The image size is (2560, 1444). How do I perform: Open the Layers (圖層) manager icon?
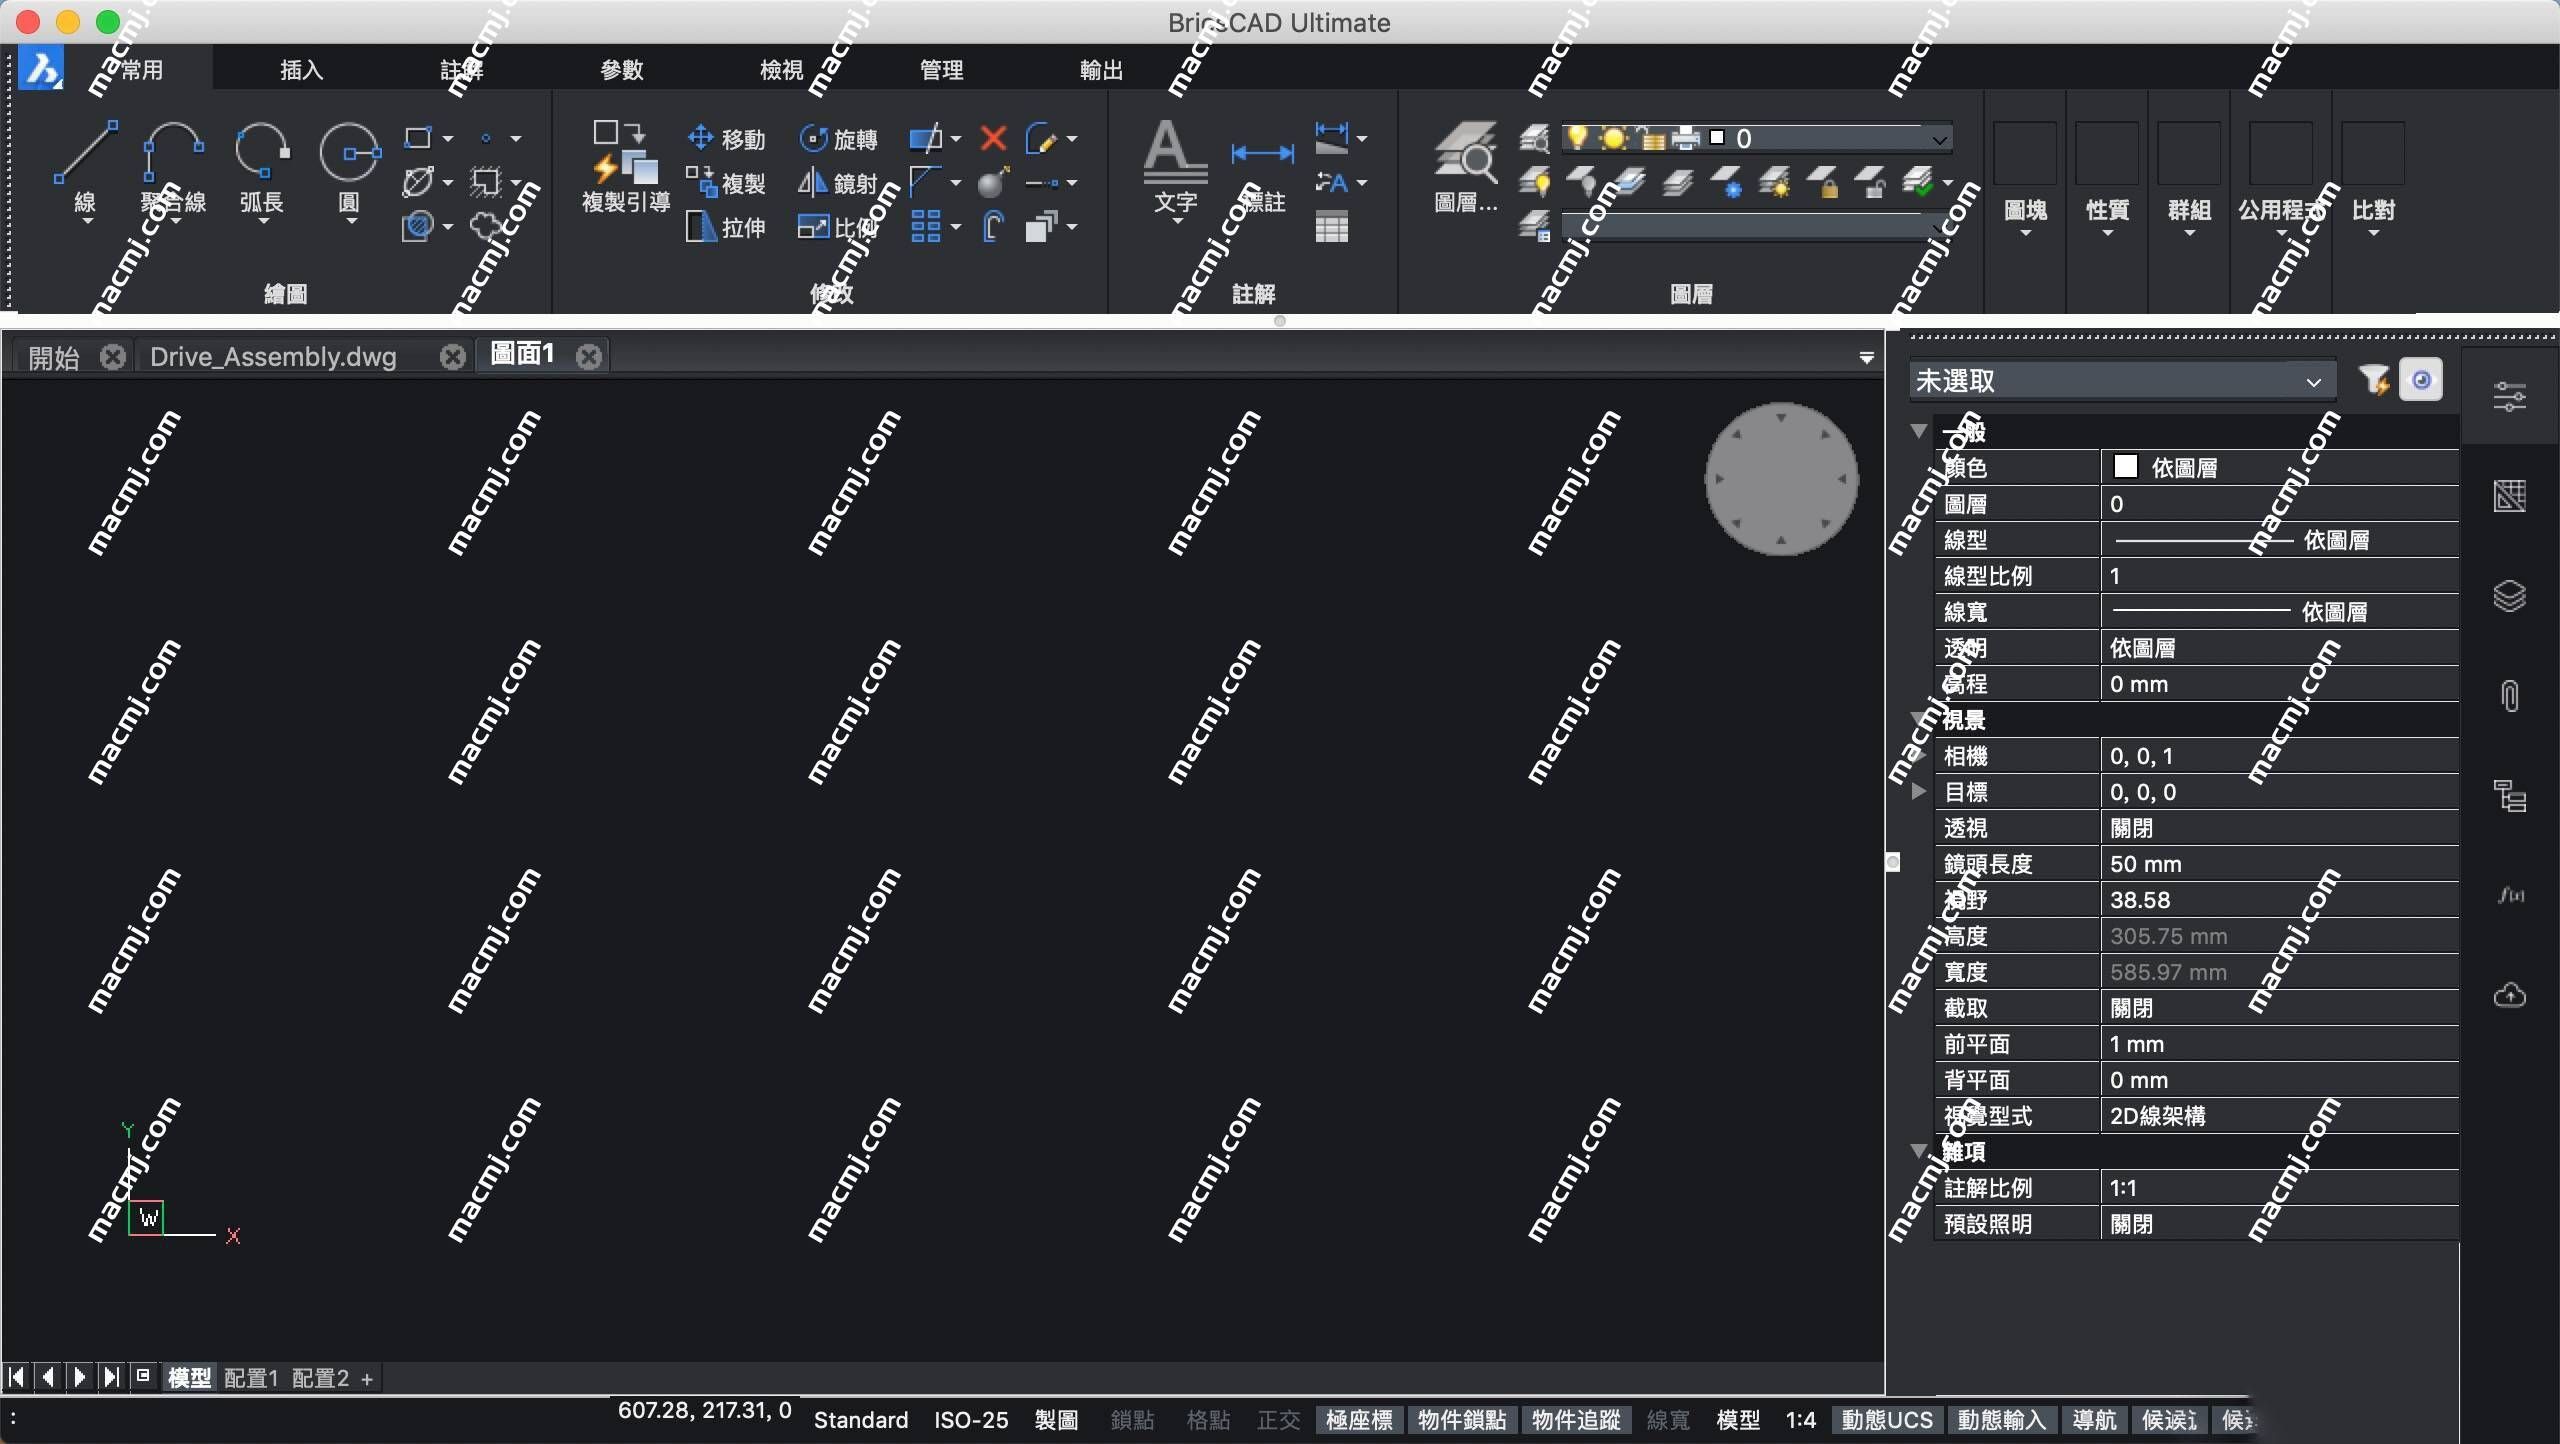point(1466,168)
